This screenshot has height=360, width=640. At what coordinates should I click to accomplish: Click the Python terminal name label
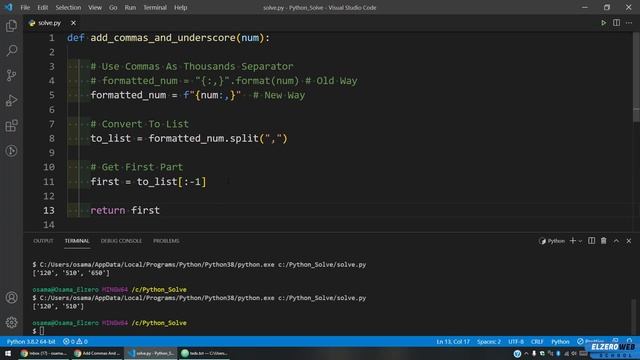552,241
